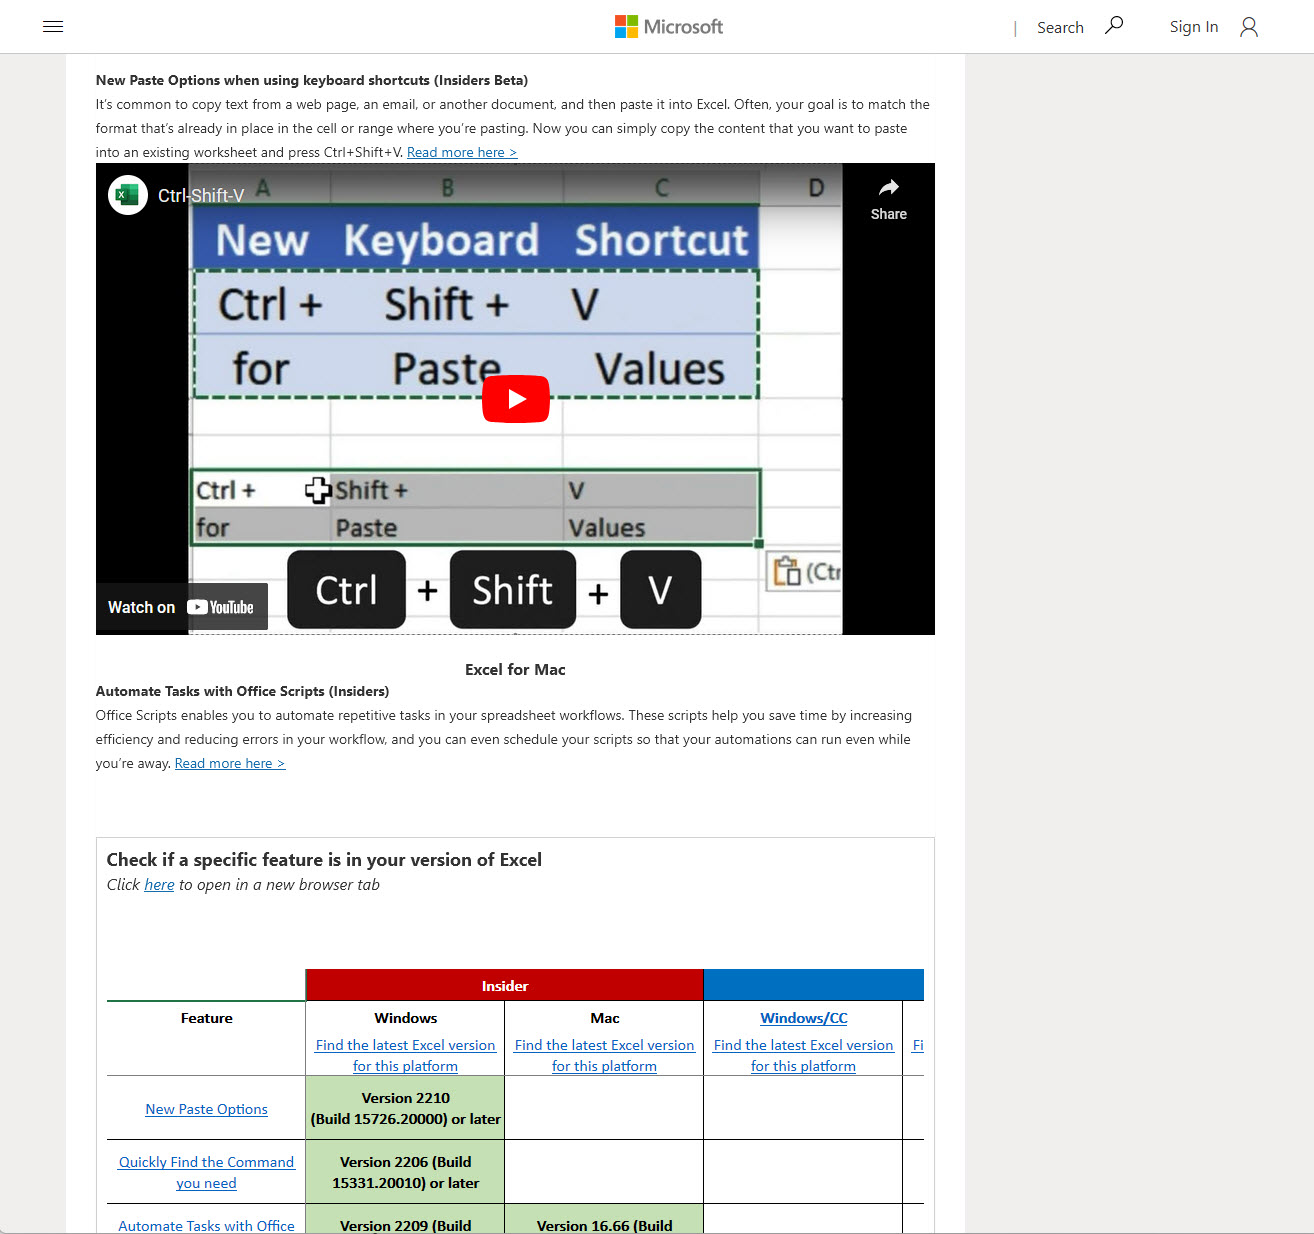Viewport: 1314px width, 1234px height.
Task: Open the Windows/CC column link
Action: [x=803, y=1018]
